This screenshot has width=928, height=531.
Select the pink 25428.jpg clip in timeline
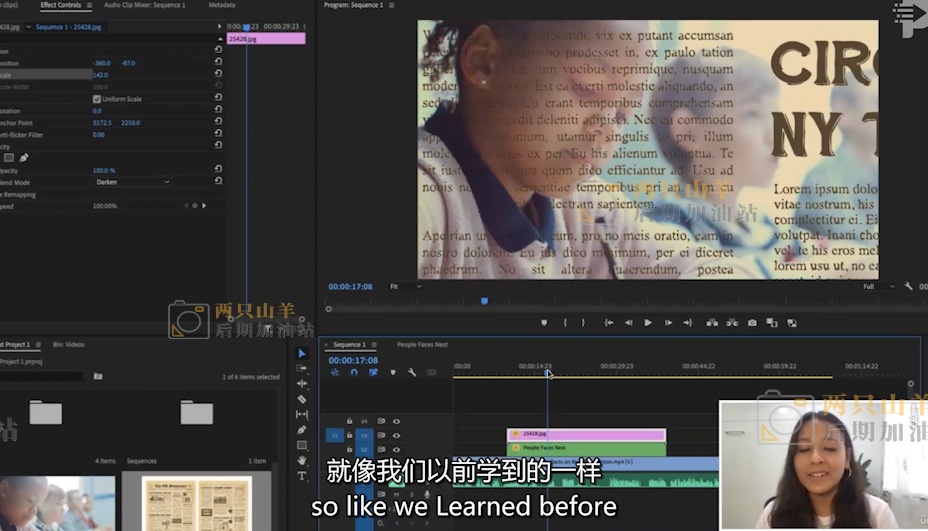coord(585,434)
